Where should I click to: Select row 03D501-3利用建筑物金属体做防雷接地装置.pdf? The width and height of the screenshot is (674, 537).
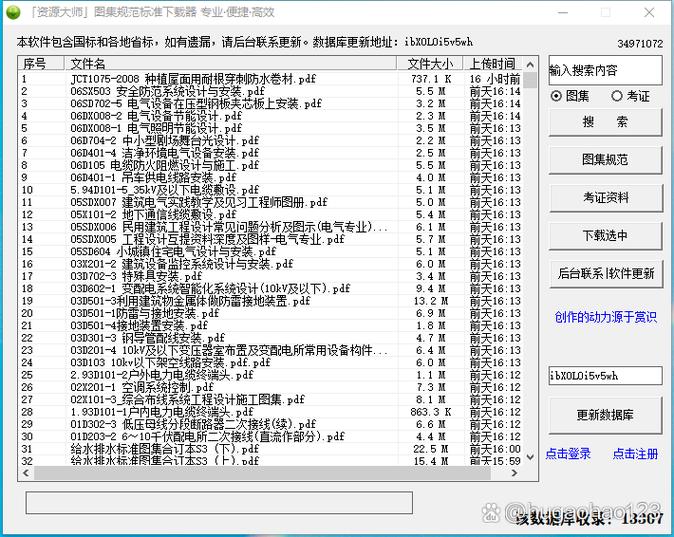[271, 301]
